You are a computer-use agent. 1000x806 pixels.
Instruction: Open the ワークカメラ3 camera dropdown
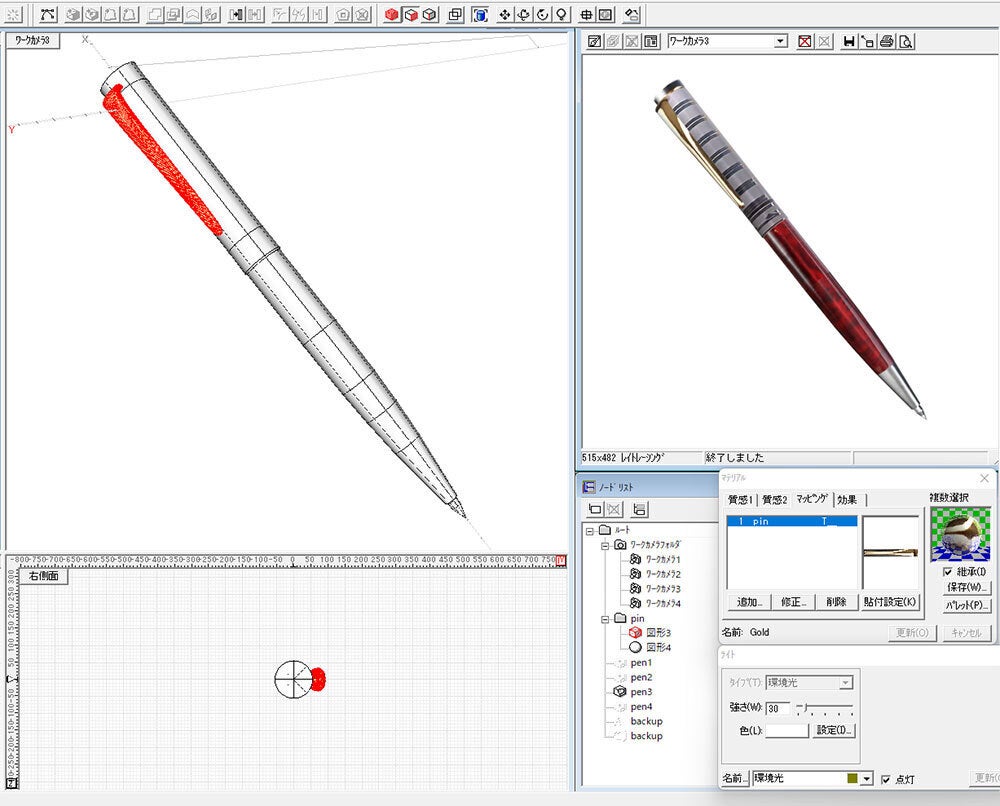click(781, 42)
